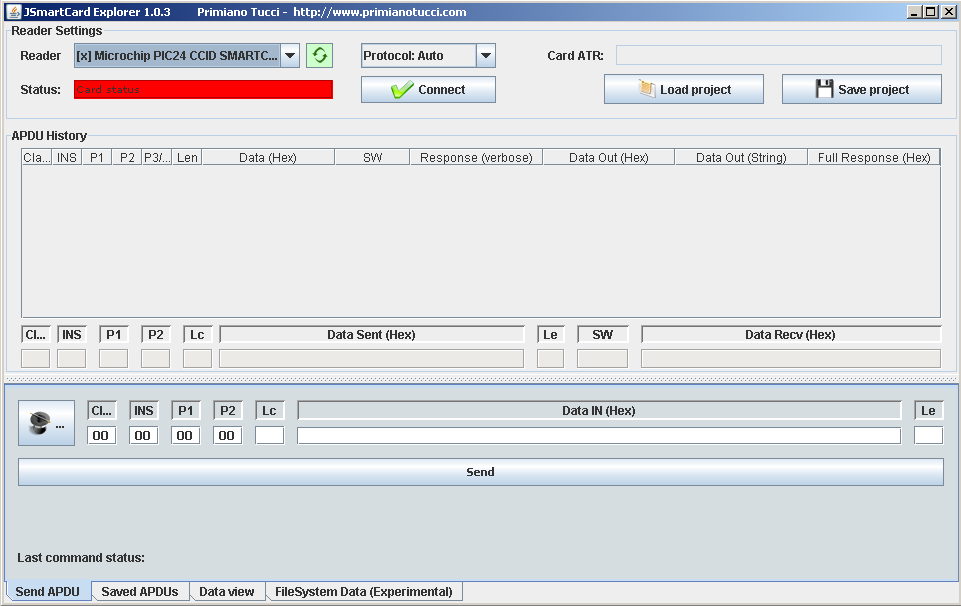961x606 pixels.
Task: Switch to the Saved APDUs tab
Action: (139, 592)
